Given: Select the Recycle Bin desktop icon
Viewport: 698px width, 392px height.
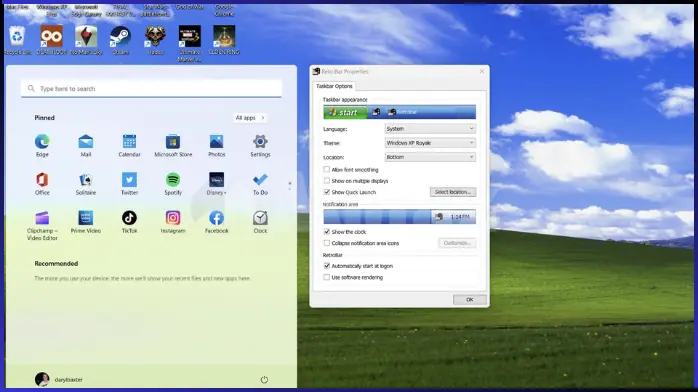Looking at the screenshot, I should 17,40.
